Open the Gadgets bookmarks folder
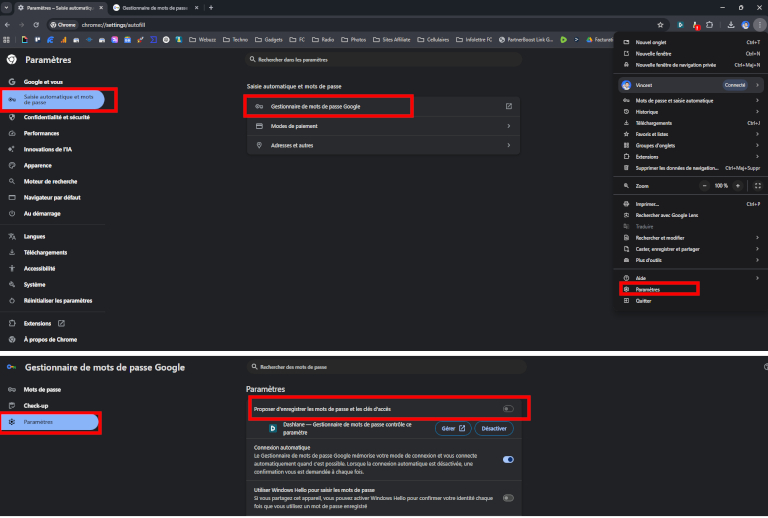 (x=269, y=40)
